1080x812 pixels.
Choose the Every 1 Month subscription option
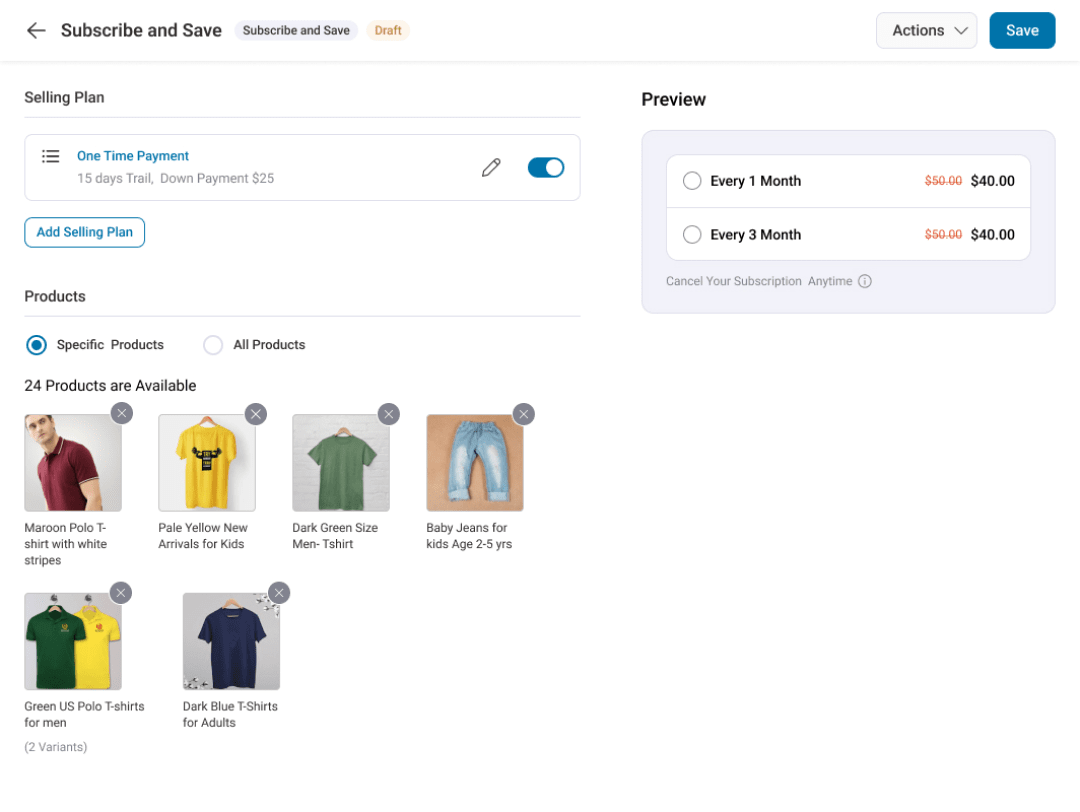coord(691,181)
